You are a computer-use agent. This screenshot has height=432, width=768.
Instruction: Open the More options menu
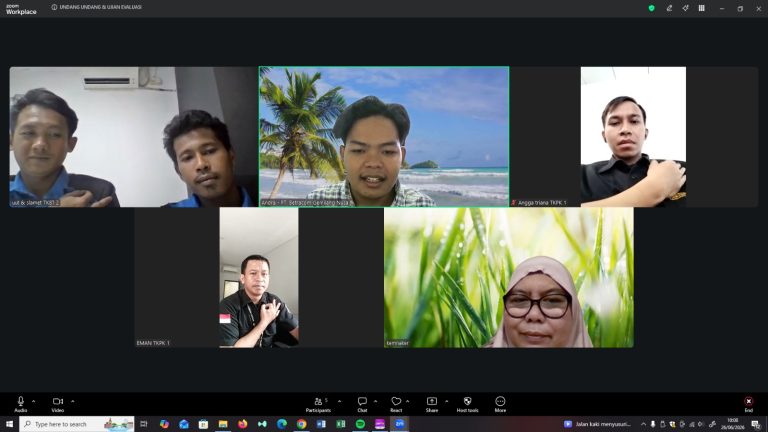tap(500, 404)
